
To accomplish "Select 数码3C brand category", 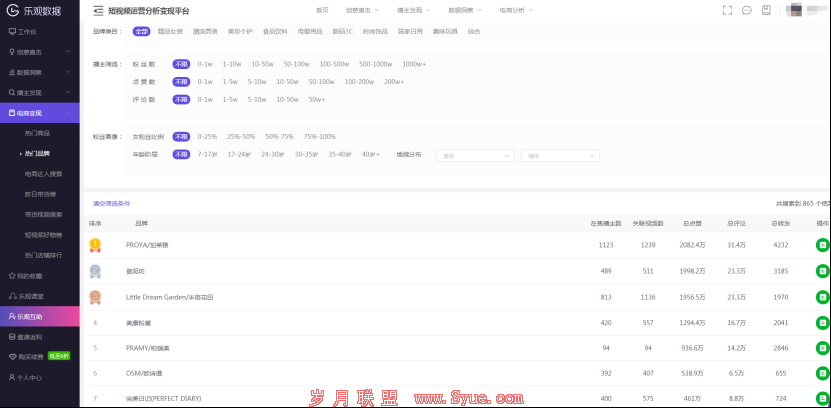I will [342, 31].
